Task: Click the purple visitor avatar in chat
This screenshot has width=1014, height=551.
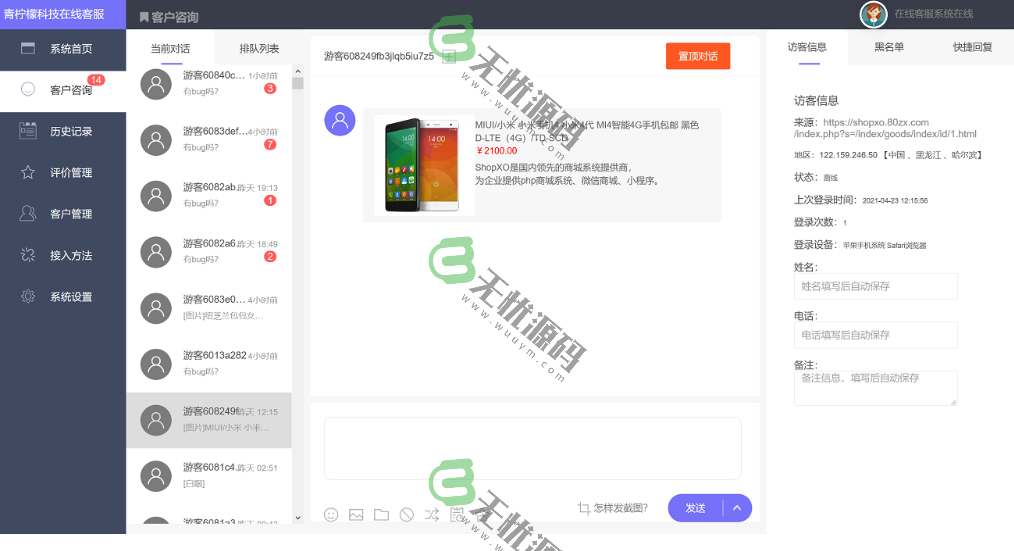Action: click(x=340, y=120)
